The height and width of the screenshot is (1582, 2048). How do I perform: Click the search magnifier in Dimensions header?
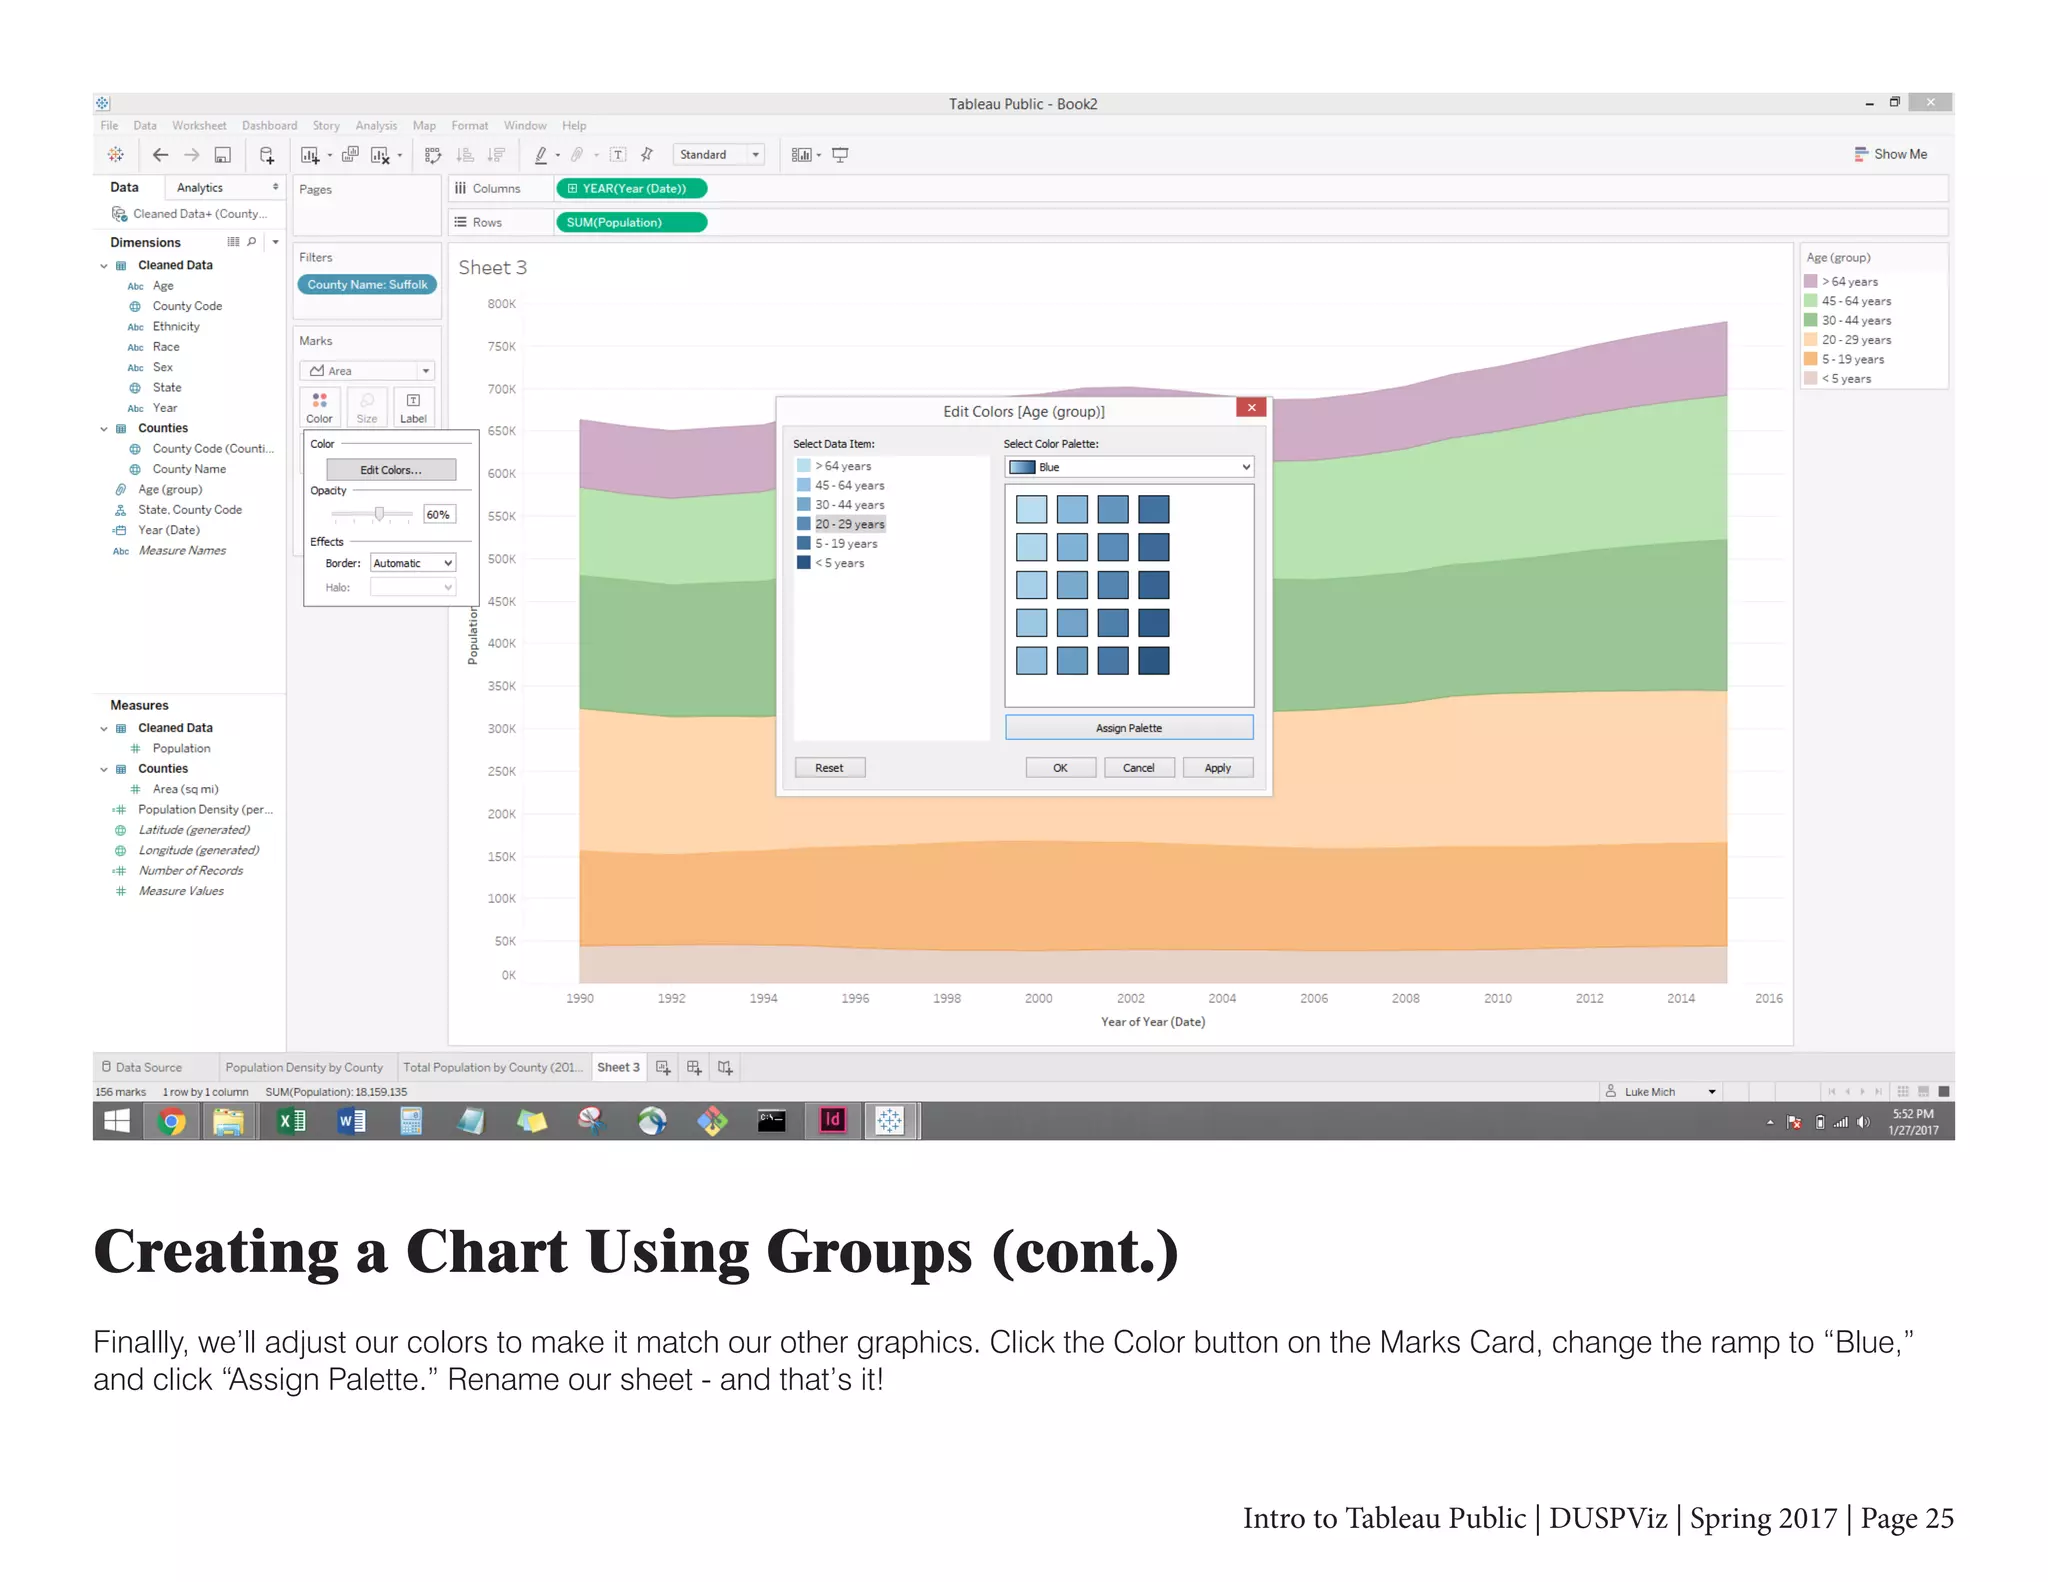(252, 242)
